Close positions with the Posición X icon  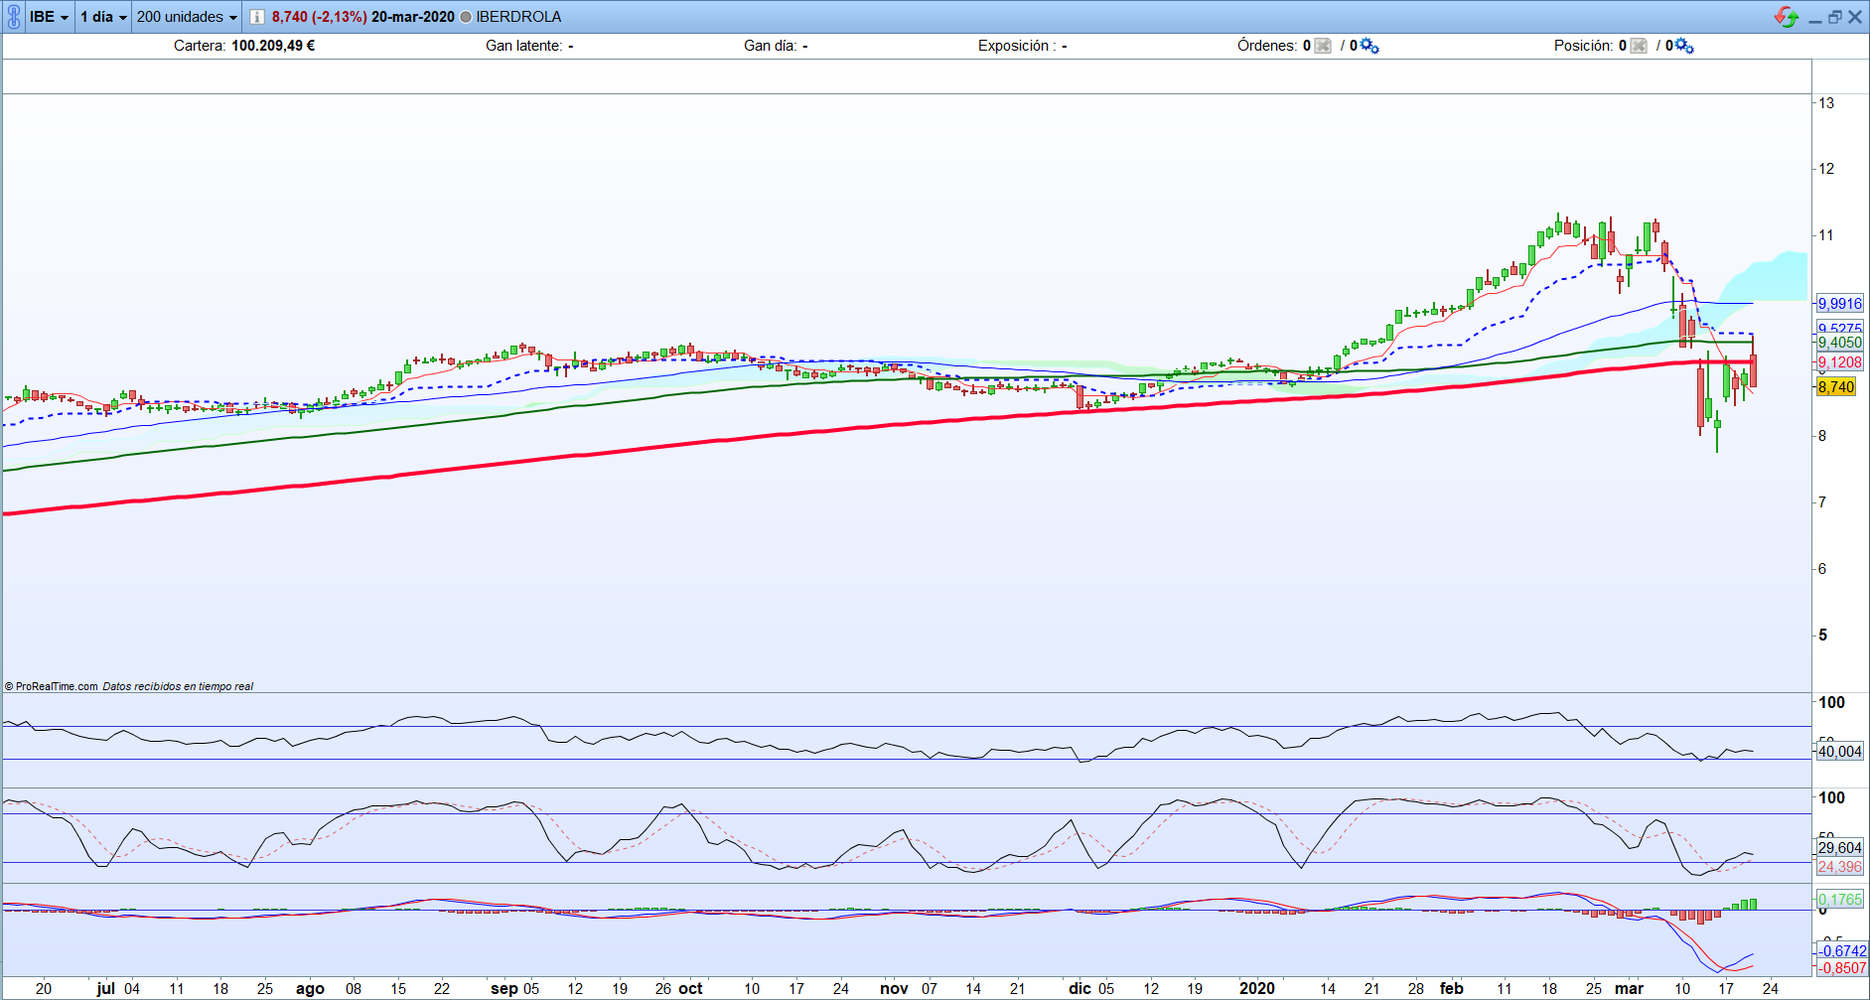coord(1638,46)
